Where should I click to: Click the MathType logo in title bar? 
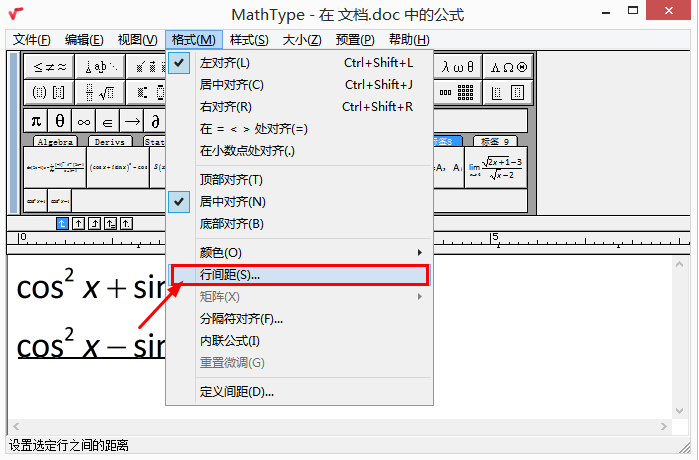point(16,13)
